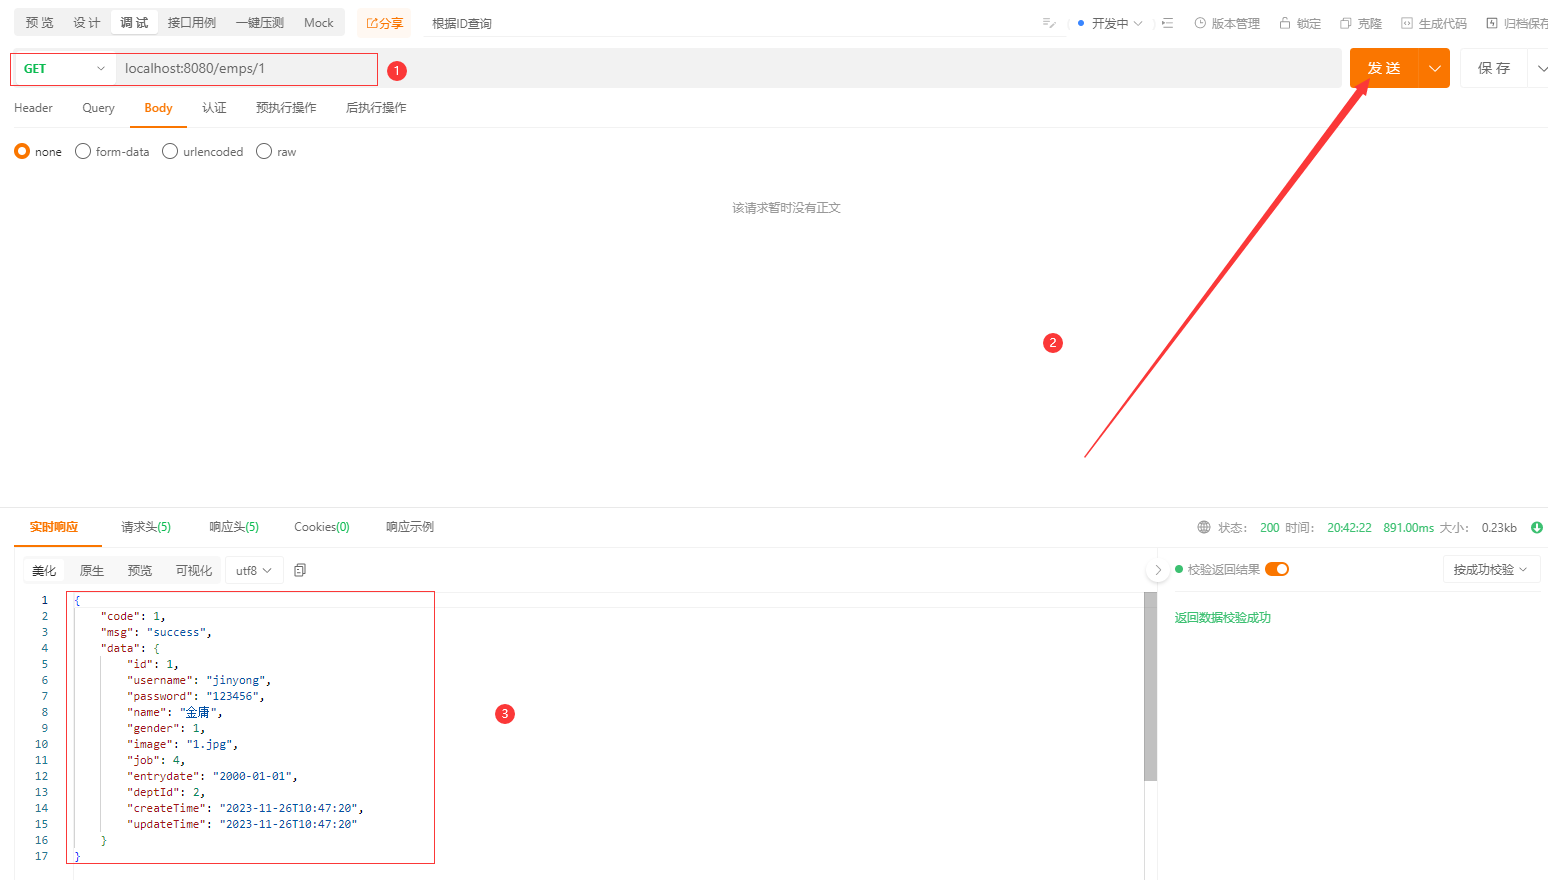Open the Mock tab

pyautogui.click(x=319, y=22)
